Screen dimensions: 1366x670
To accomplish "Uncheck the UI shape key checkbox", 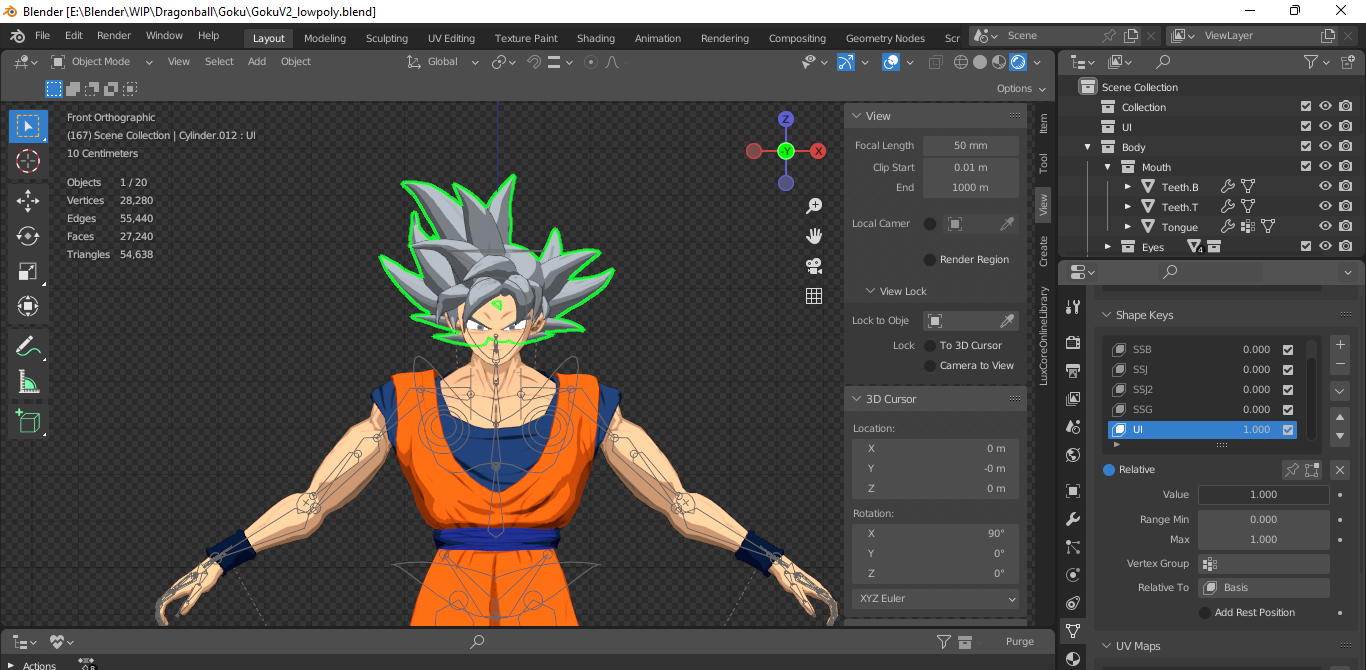I will click(1288, 430).
